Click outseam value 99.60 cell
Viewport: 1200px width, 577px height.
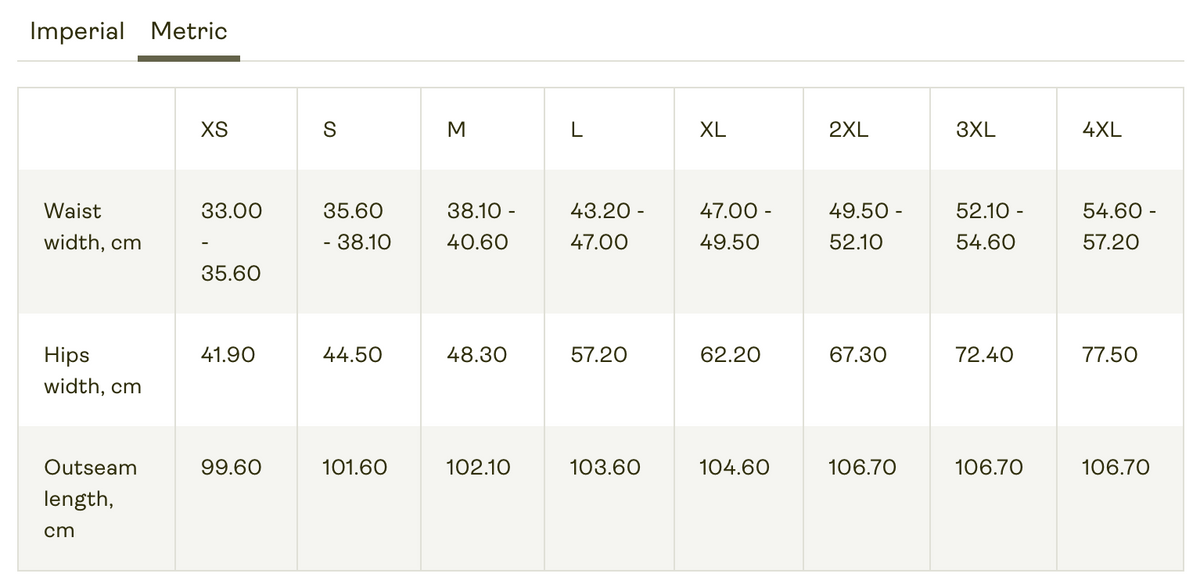pos(231,467)
